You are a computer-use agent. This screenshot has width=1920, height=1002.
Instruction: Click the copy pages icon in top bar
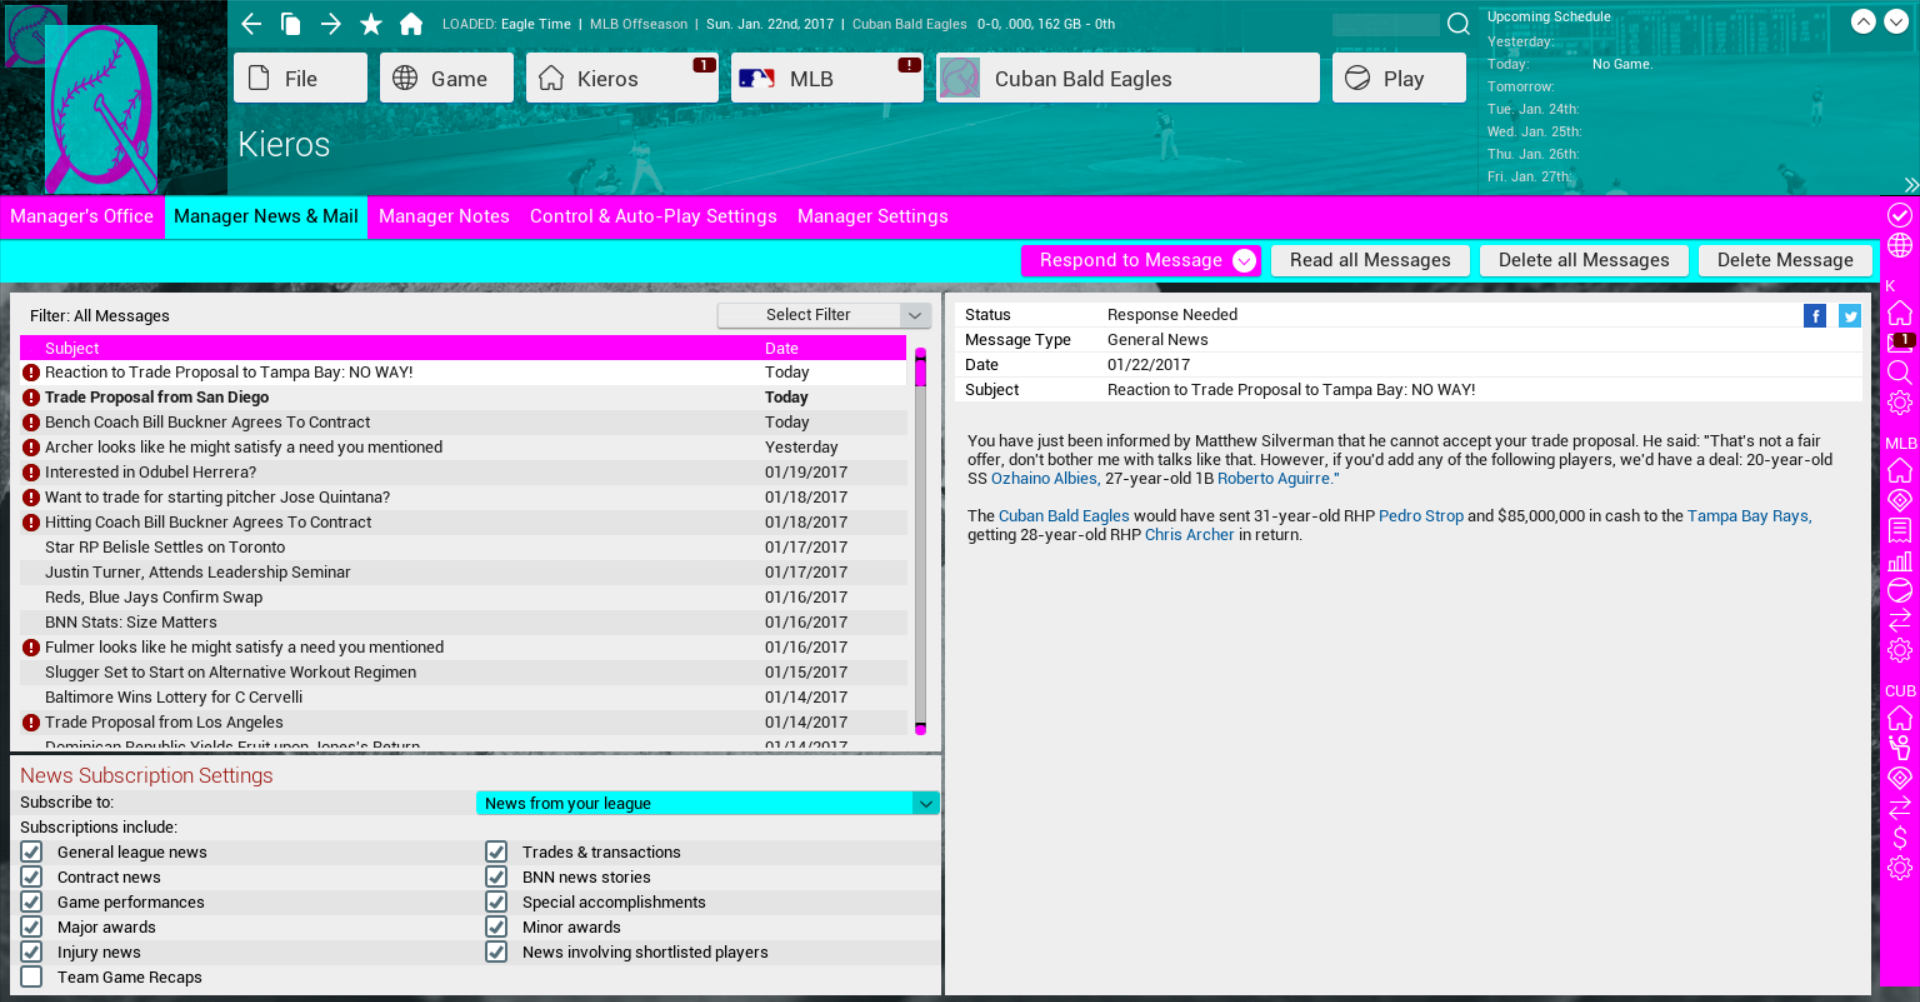click(291, 23)
